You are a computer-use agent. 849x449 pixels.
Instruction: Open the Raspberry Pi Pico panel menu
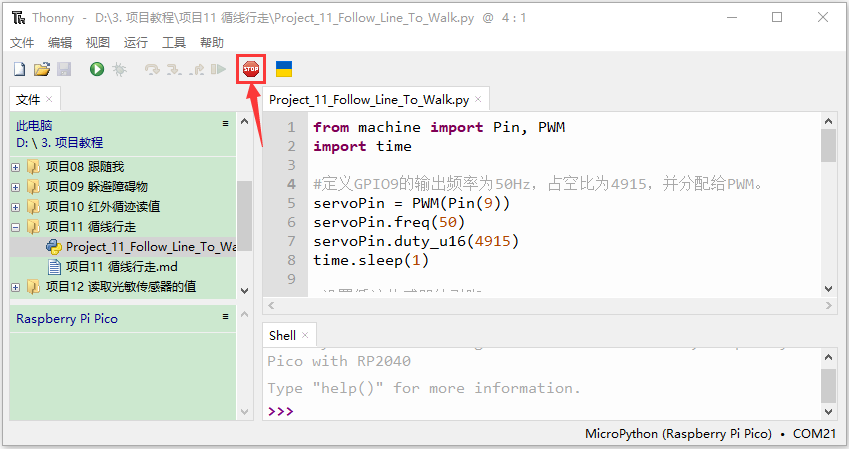point(225,316)
